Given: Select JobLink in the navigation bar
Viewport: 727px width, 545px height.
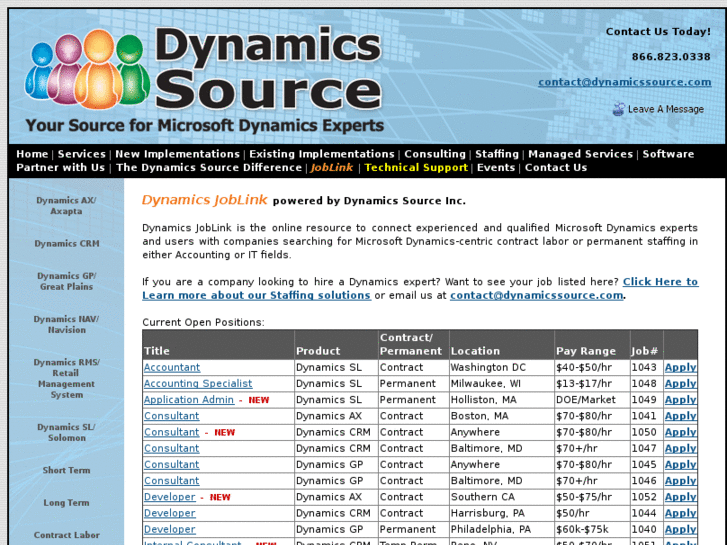Looking at the screenshot, I should click(x=332, y=167).
